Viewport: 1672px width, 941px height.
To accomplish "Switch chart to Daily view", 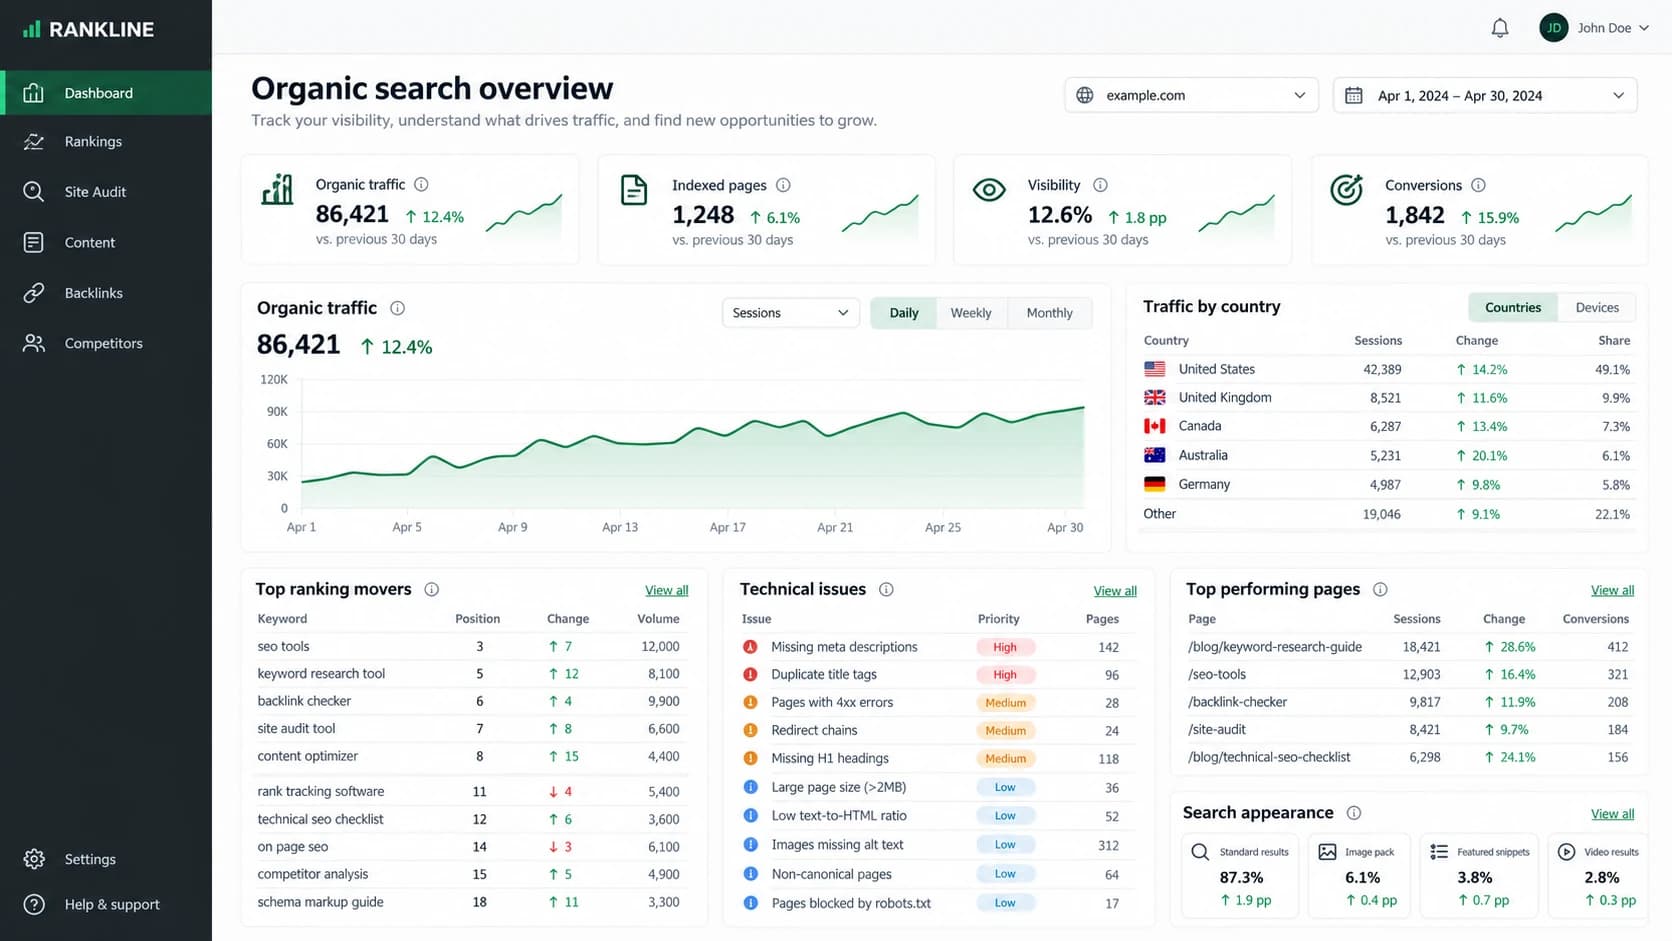I will click(x=904, y=313).
